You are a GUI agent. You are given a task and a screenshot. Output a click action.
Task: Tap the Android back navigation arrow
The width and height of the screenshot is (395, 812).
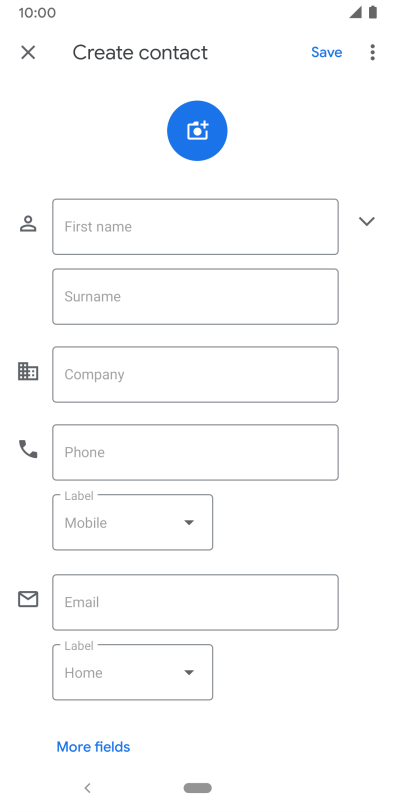[87, 788]
